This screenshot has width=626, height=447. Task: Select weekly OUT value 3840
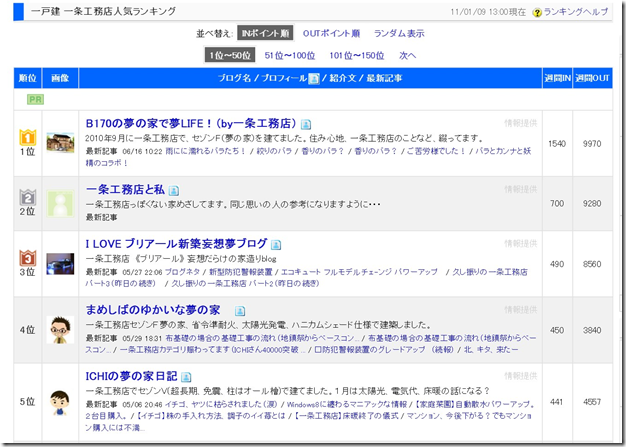(x=592, y=330)
